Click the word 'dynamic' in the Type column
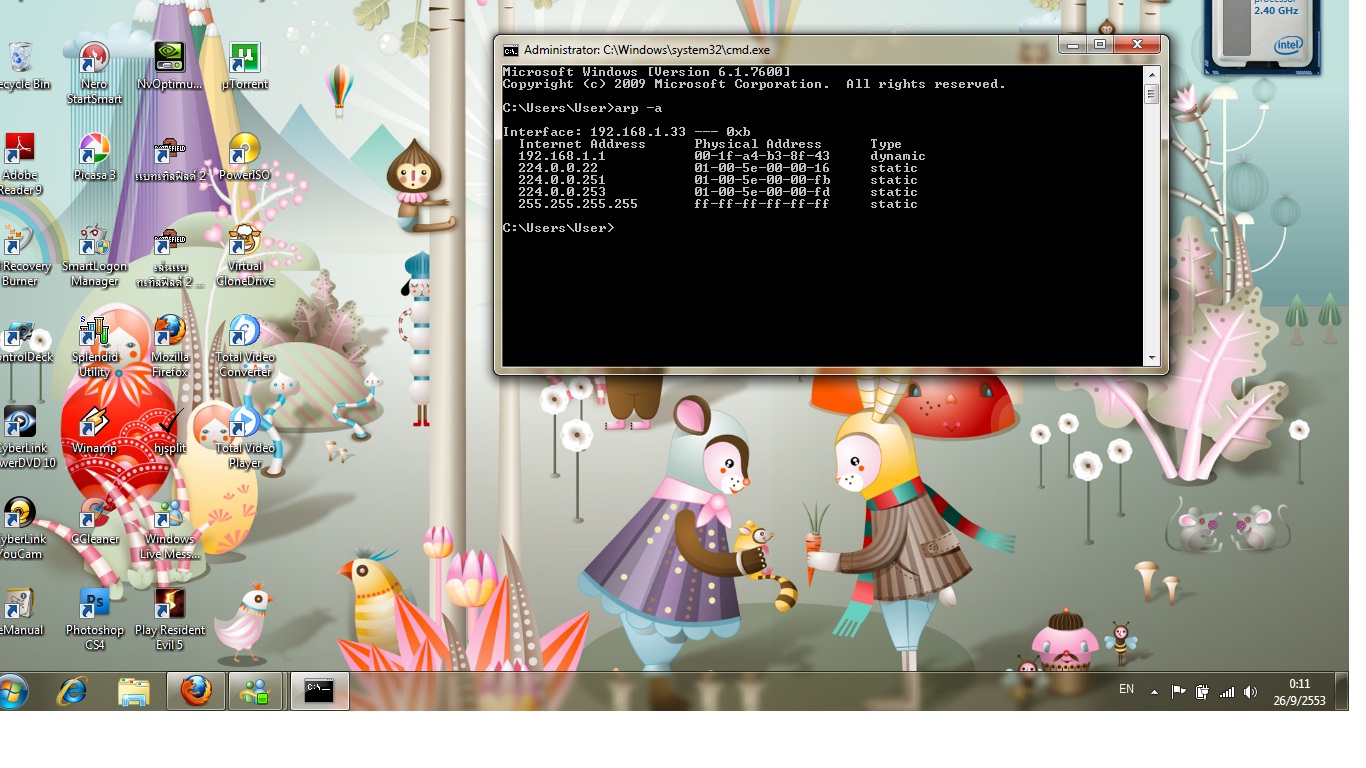The image size is (1366, 768). tap(898, 156)
